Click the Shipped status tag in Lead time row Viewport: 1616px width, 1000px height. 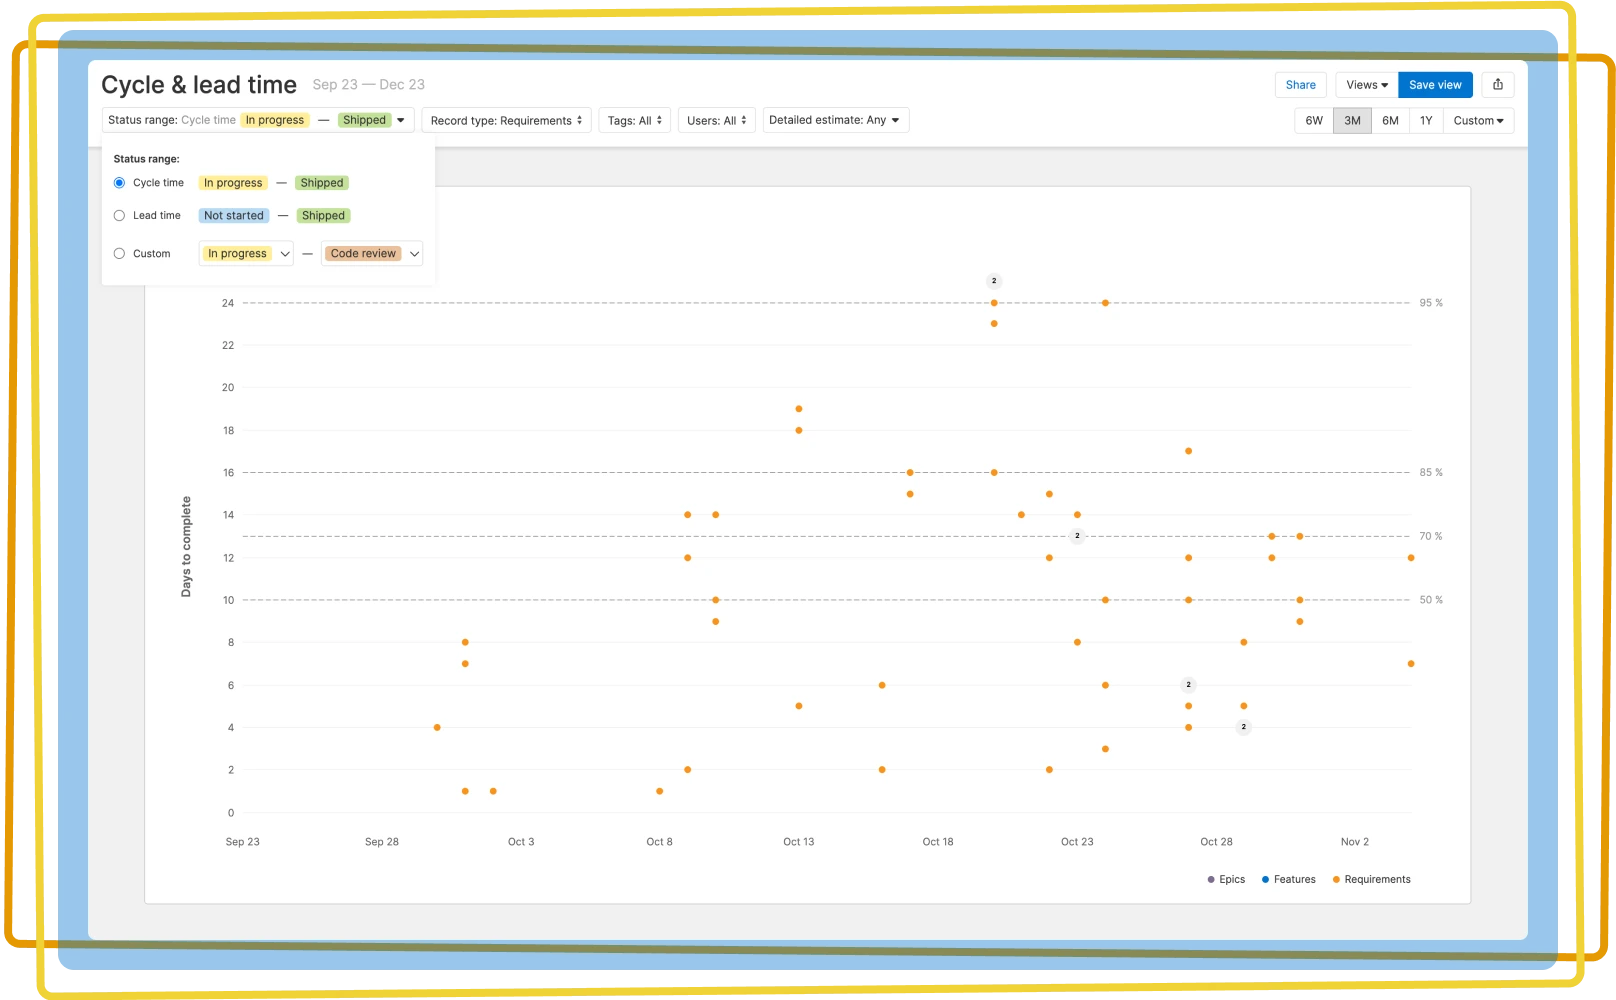click(324, 216)
